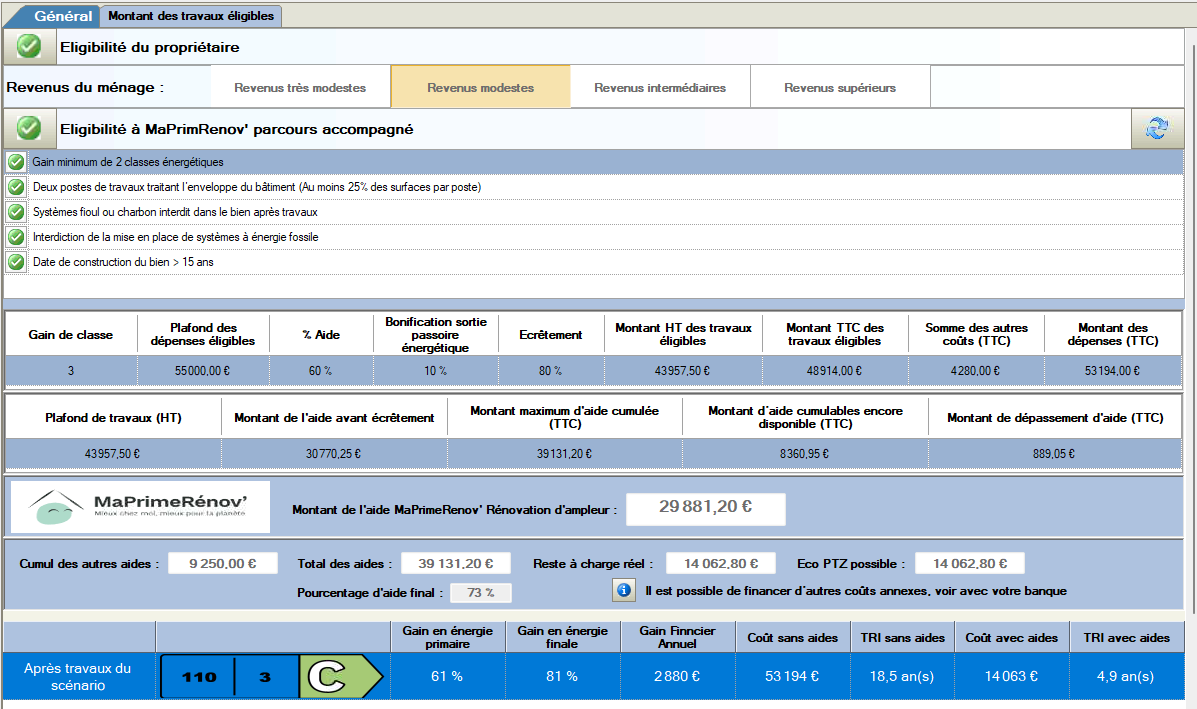Click green check beside Eligibilité à MaPrimRenov'

30,128
